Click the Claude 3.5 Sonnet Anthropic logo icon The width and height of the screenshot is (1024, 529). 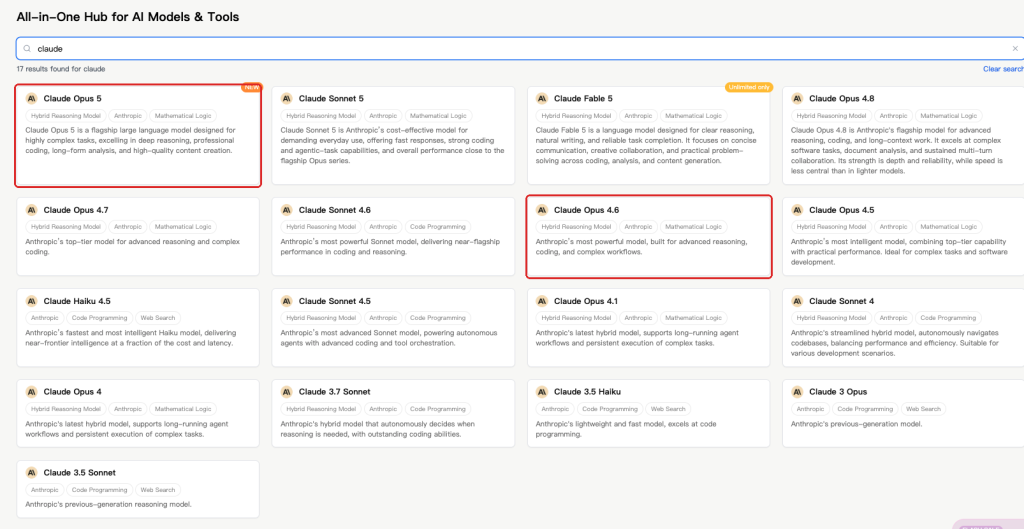(31, 472)
